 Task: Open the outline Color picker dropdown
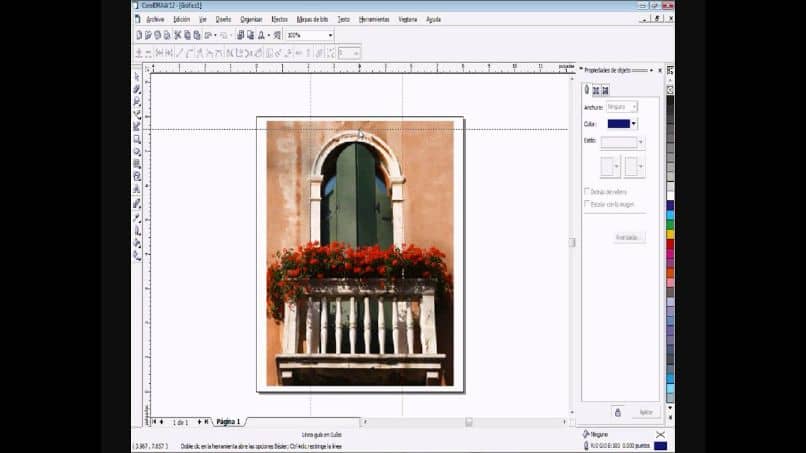click(634, 124)
